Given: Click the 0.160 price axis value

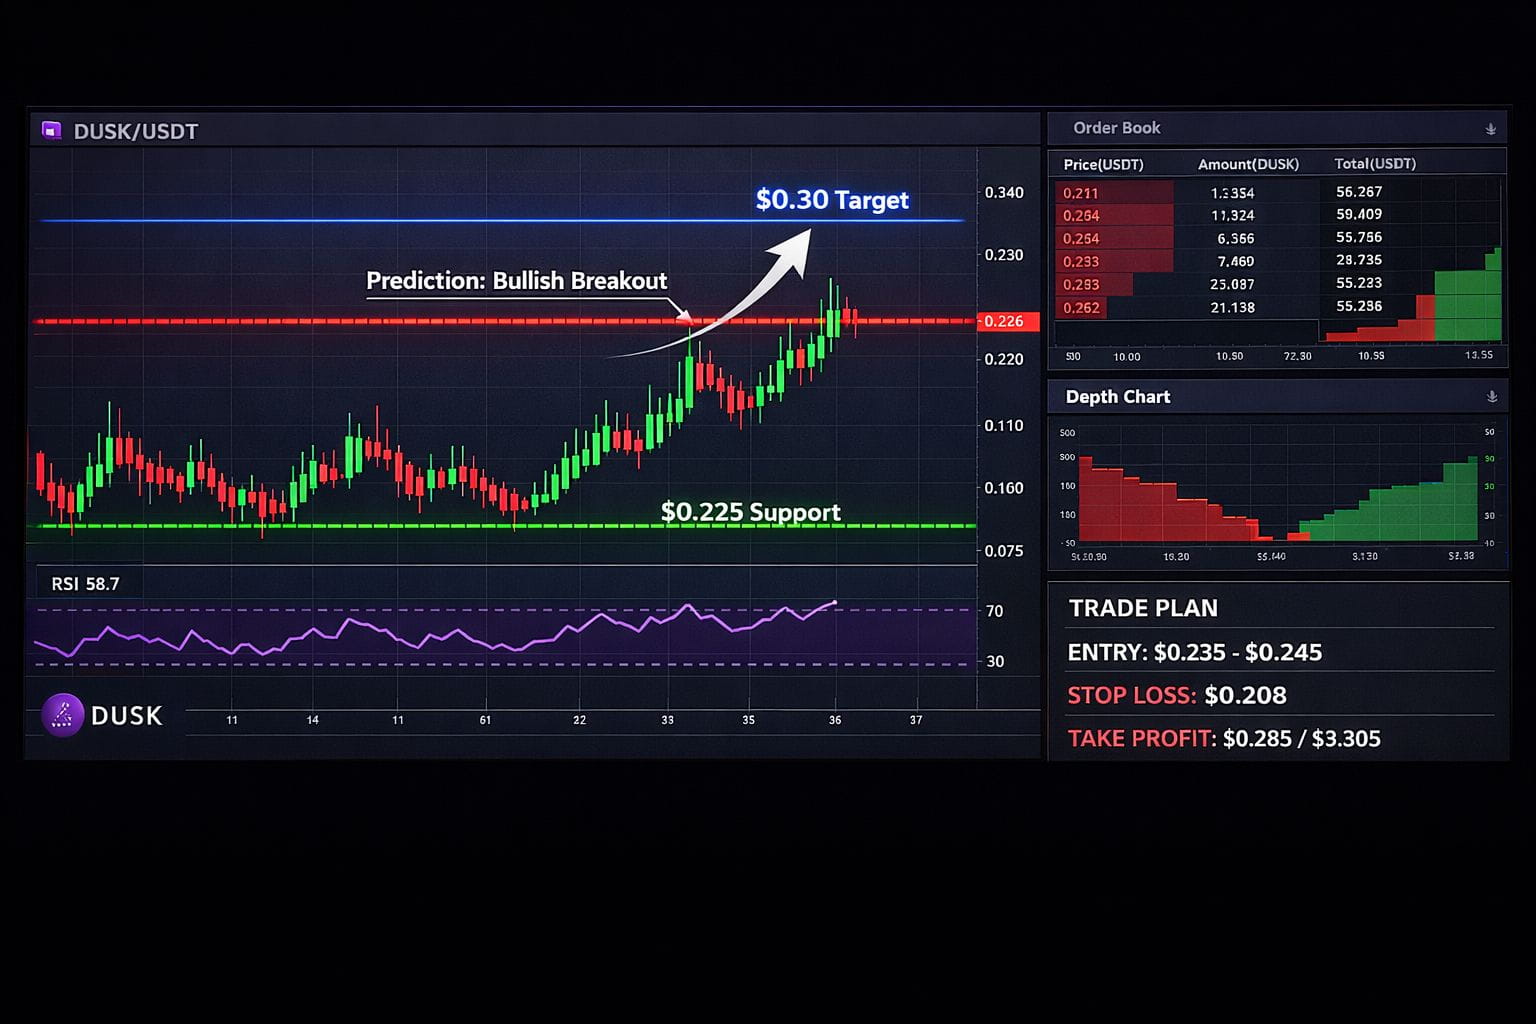Looking at the screenshot, I should coord(1004,488).
